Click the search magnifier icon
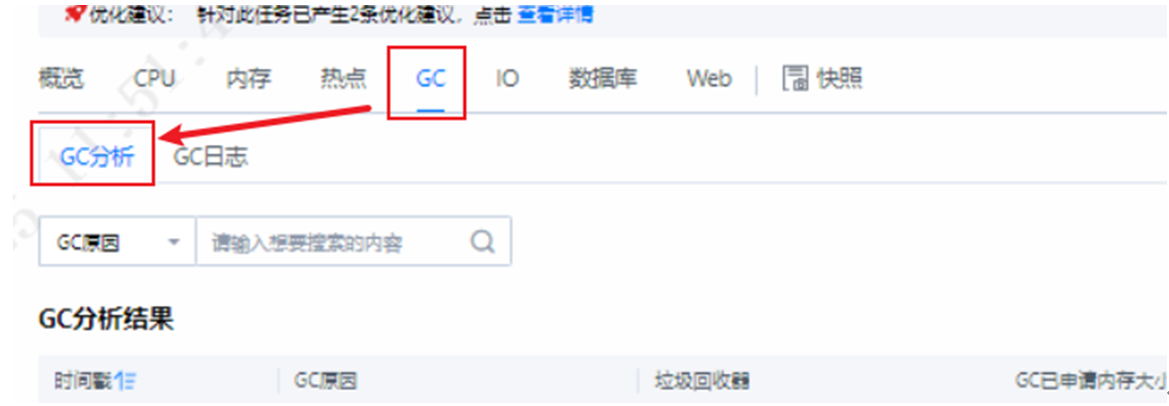Image resolution: width=1169 pixels, height=406 pixels. [483, 242]
